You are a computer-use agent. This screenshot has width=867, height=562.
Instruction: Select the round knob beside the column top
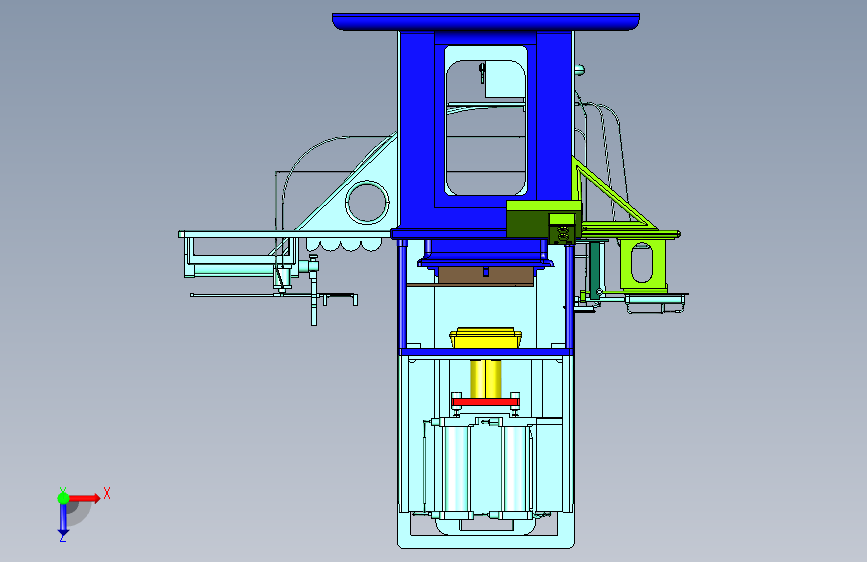pyautogui.click(x=579, y=70)
